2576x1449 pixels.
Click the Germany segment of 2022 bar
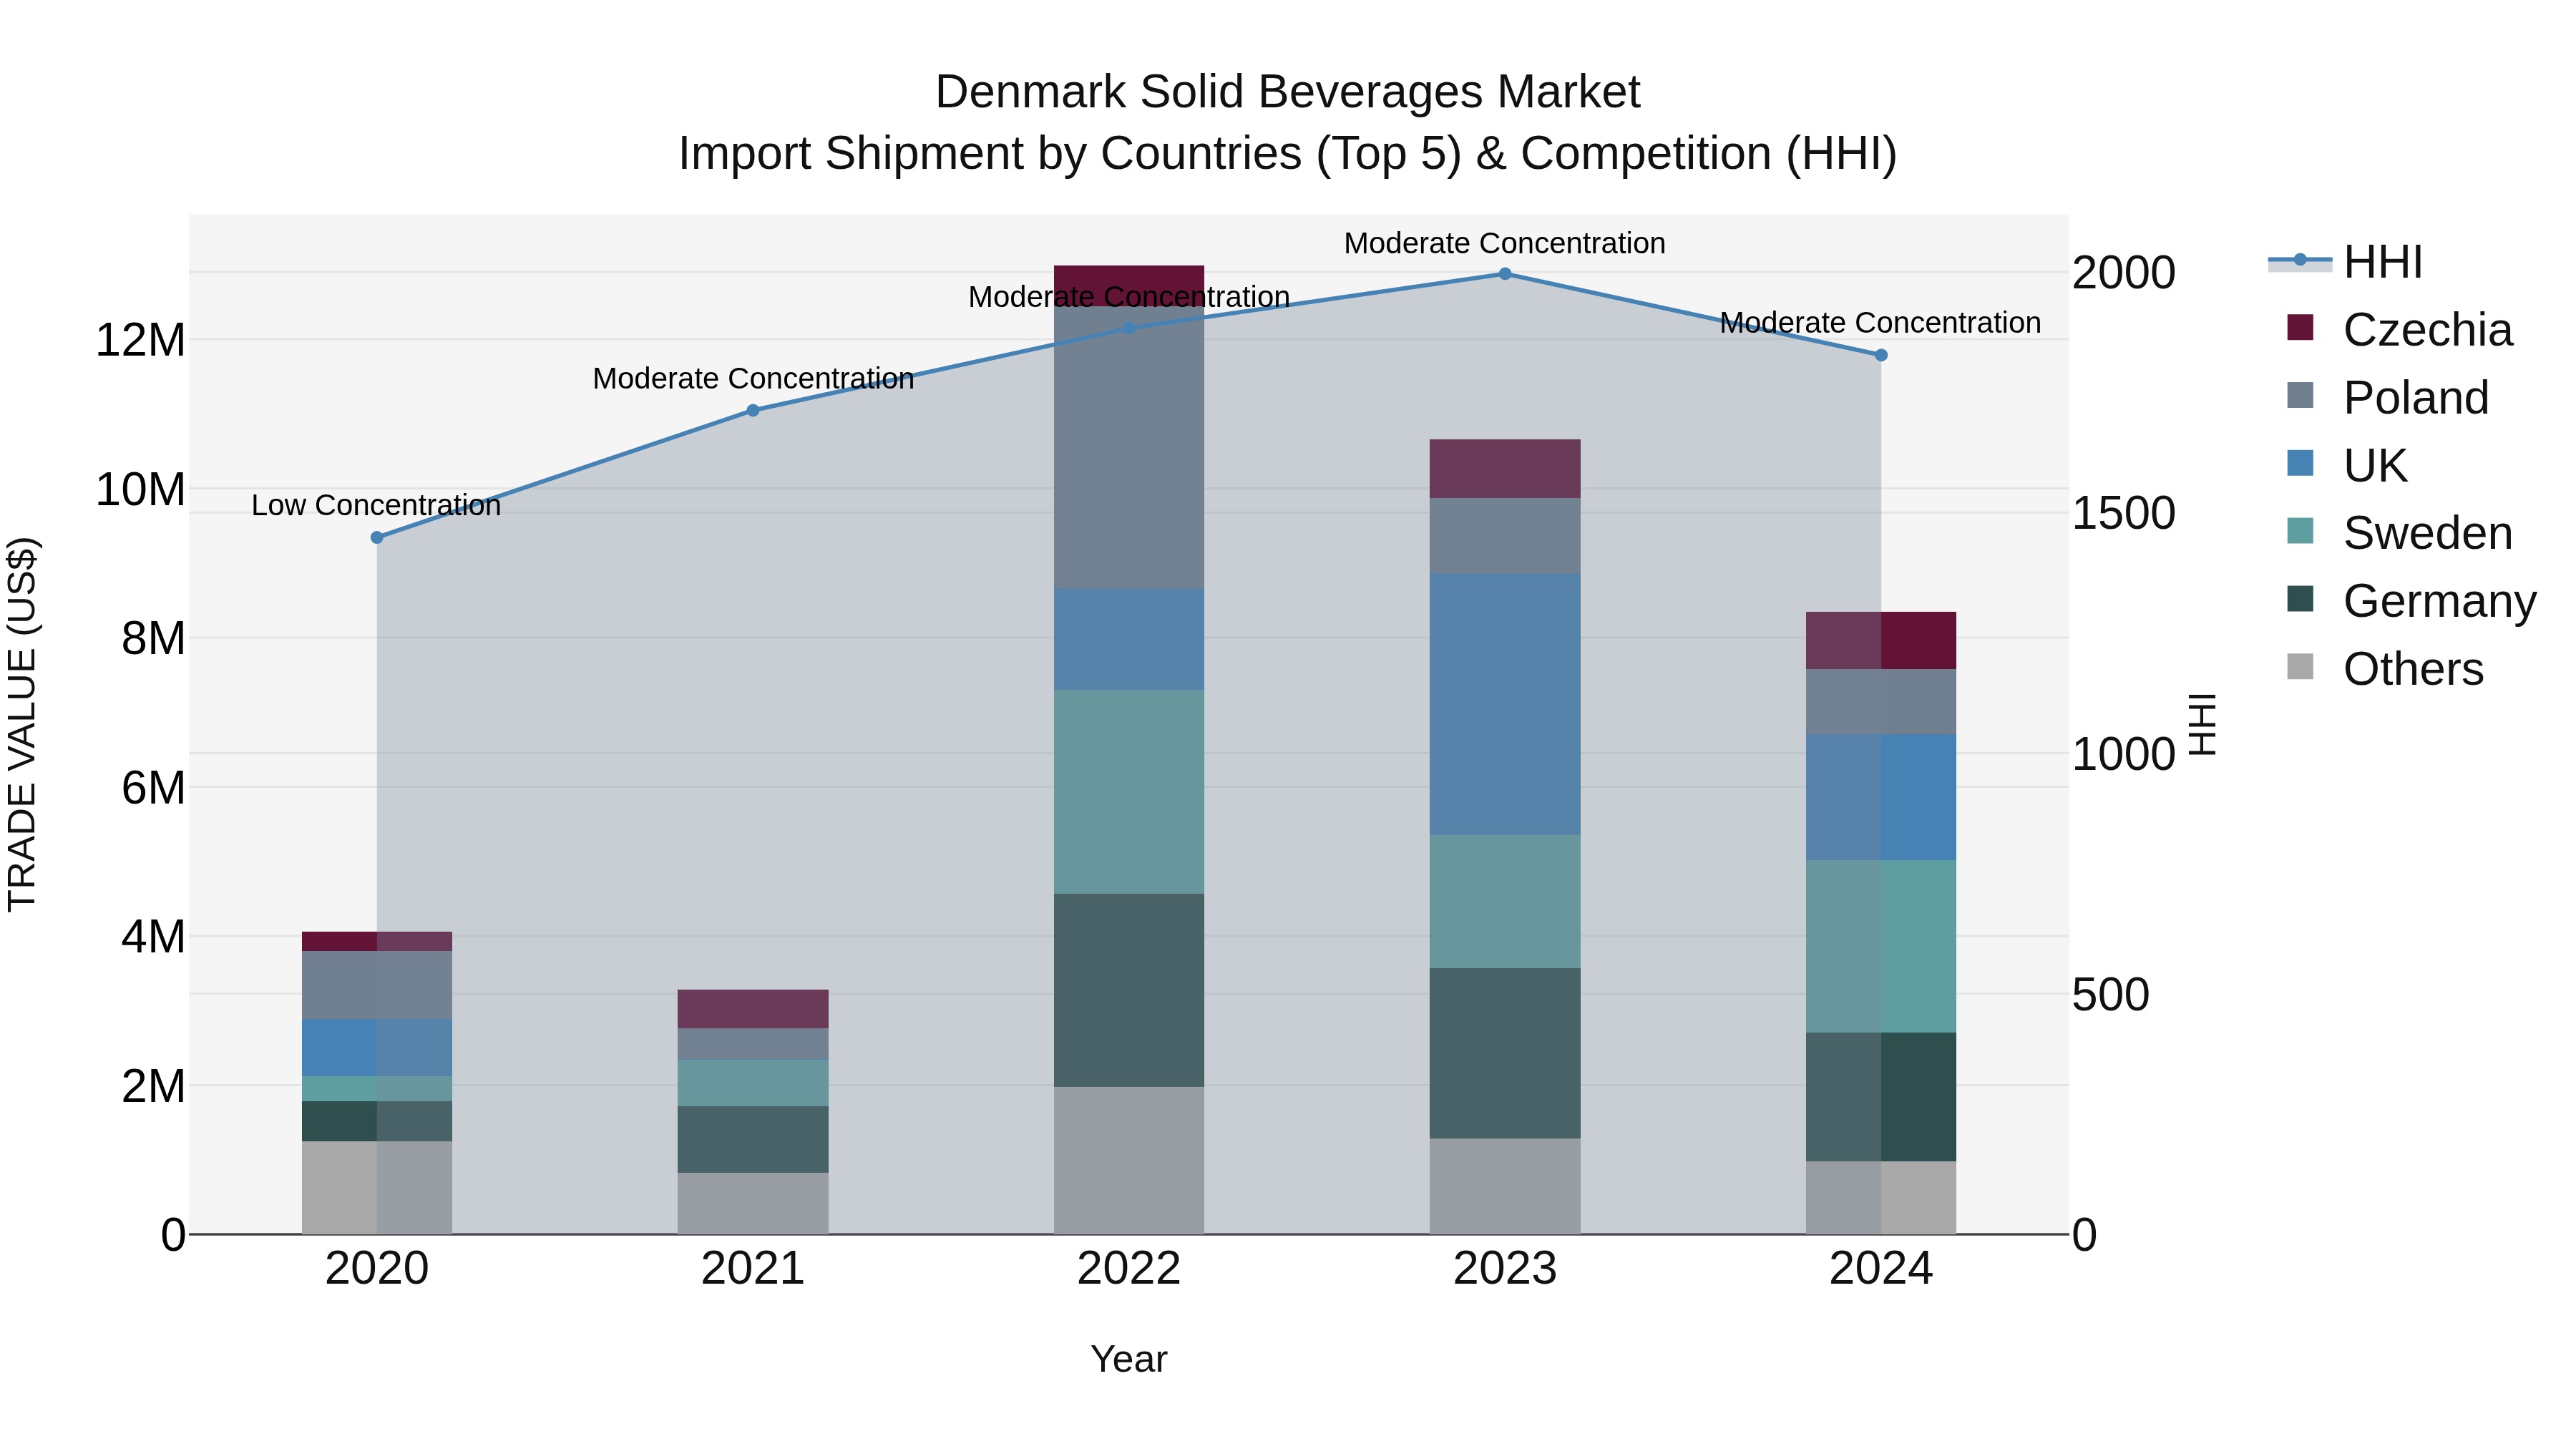pyautogui.click(x=1129, y=990)
